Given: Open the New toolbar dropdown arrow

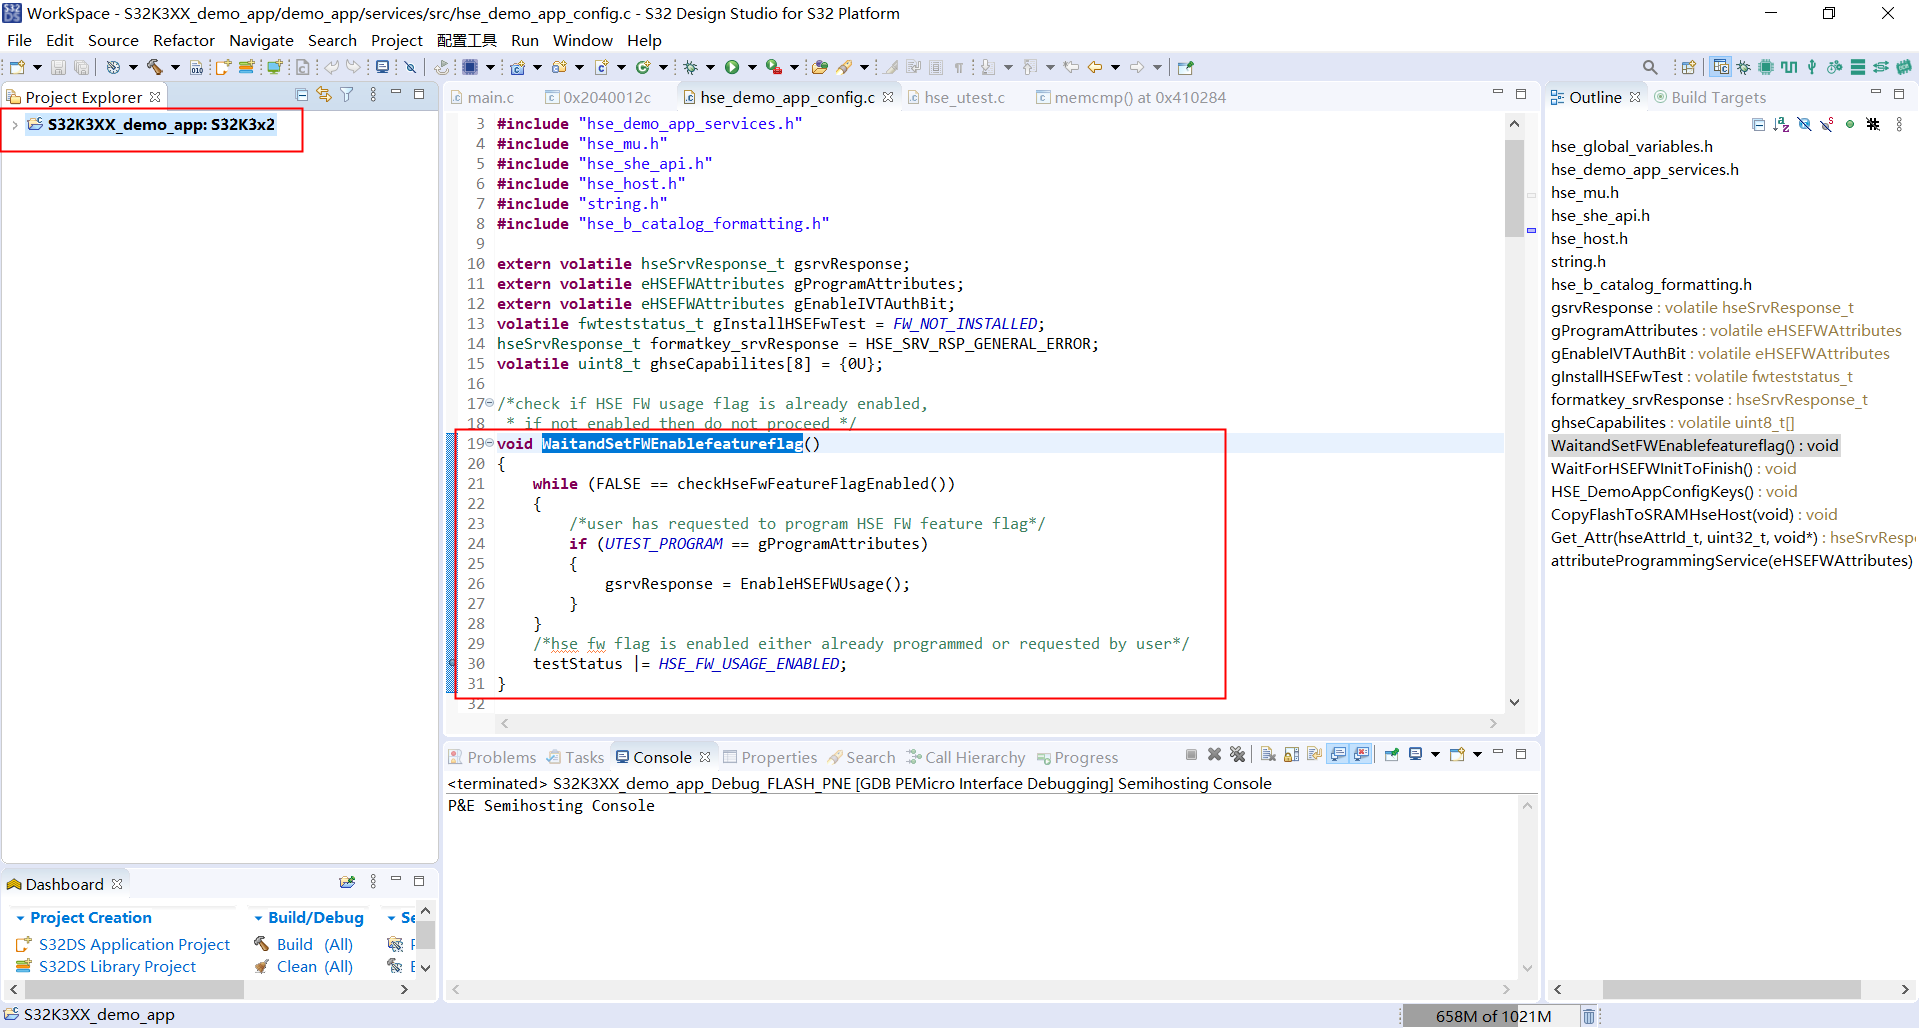Looking at the screenshot, I should (37, 67).
